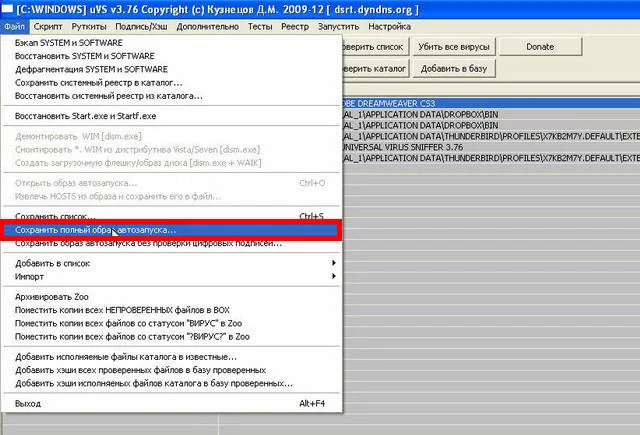Open the Тесты menu
Screen dimensions: 640x435
(x=260, y=27)
